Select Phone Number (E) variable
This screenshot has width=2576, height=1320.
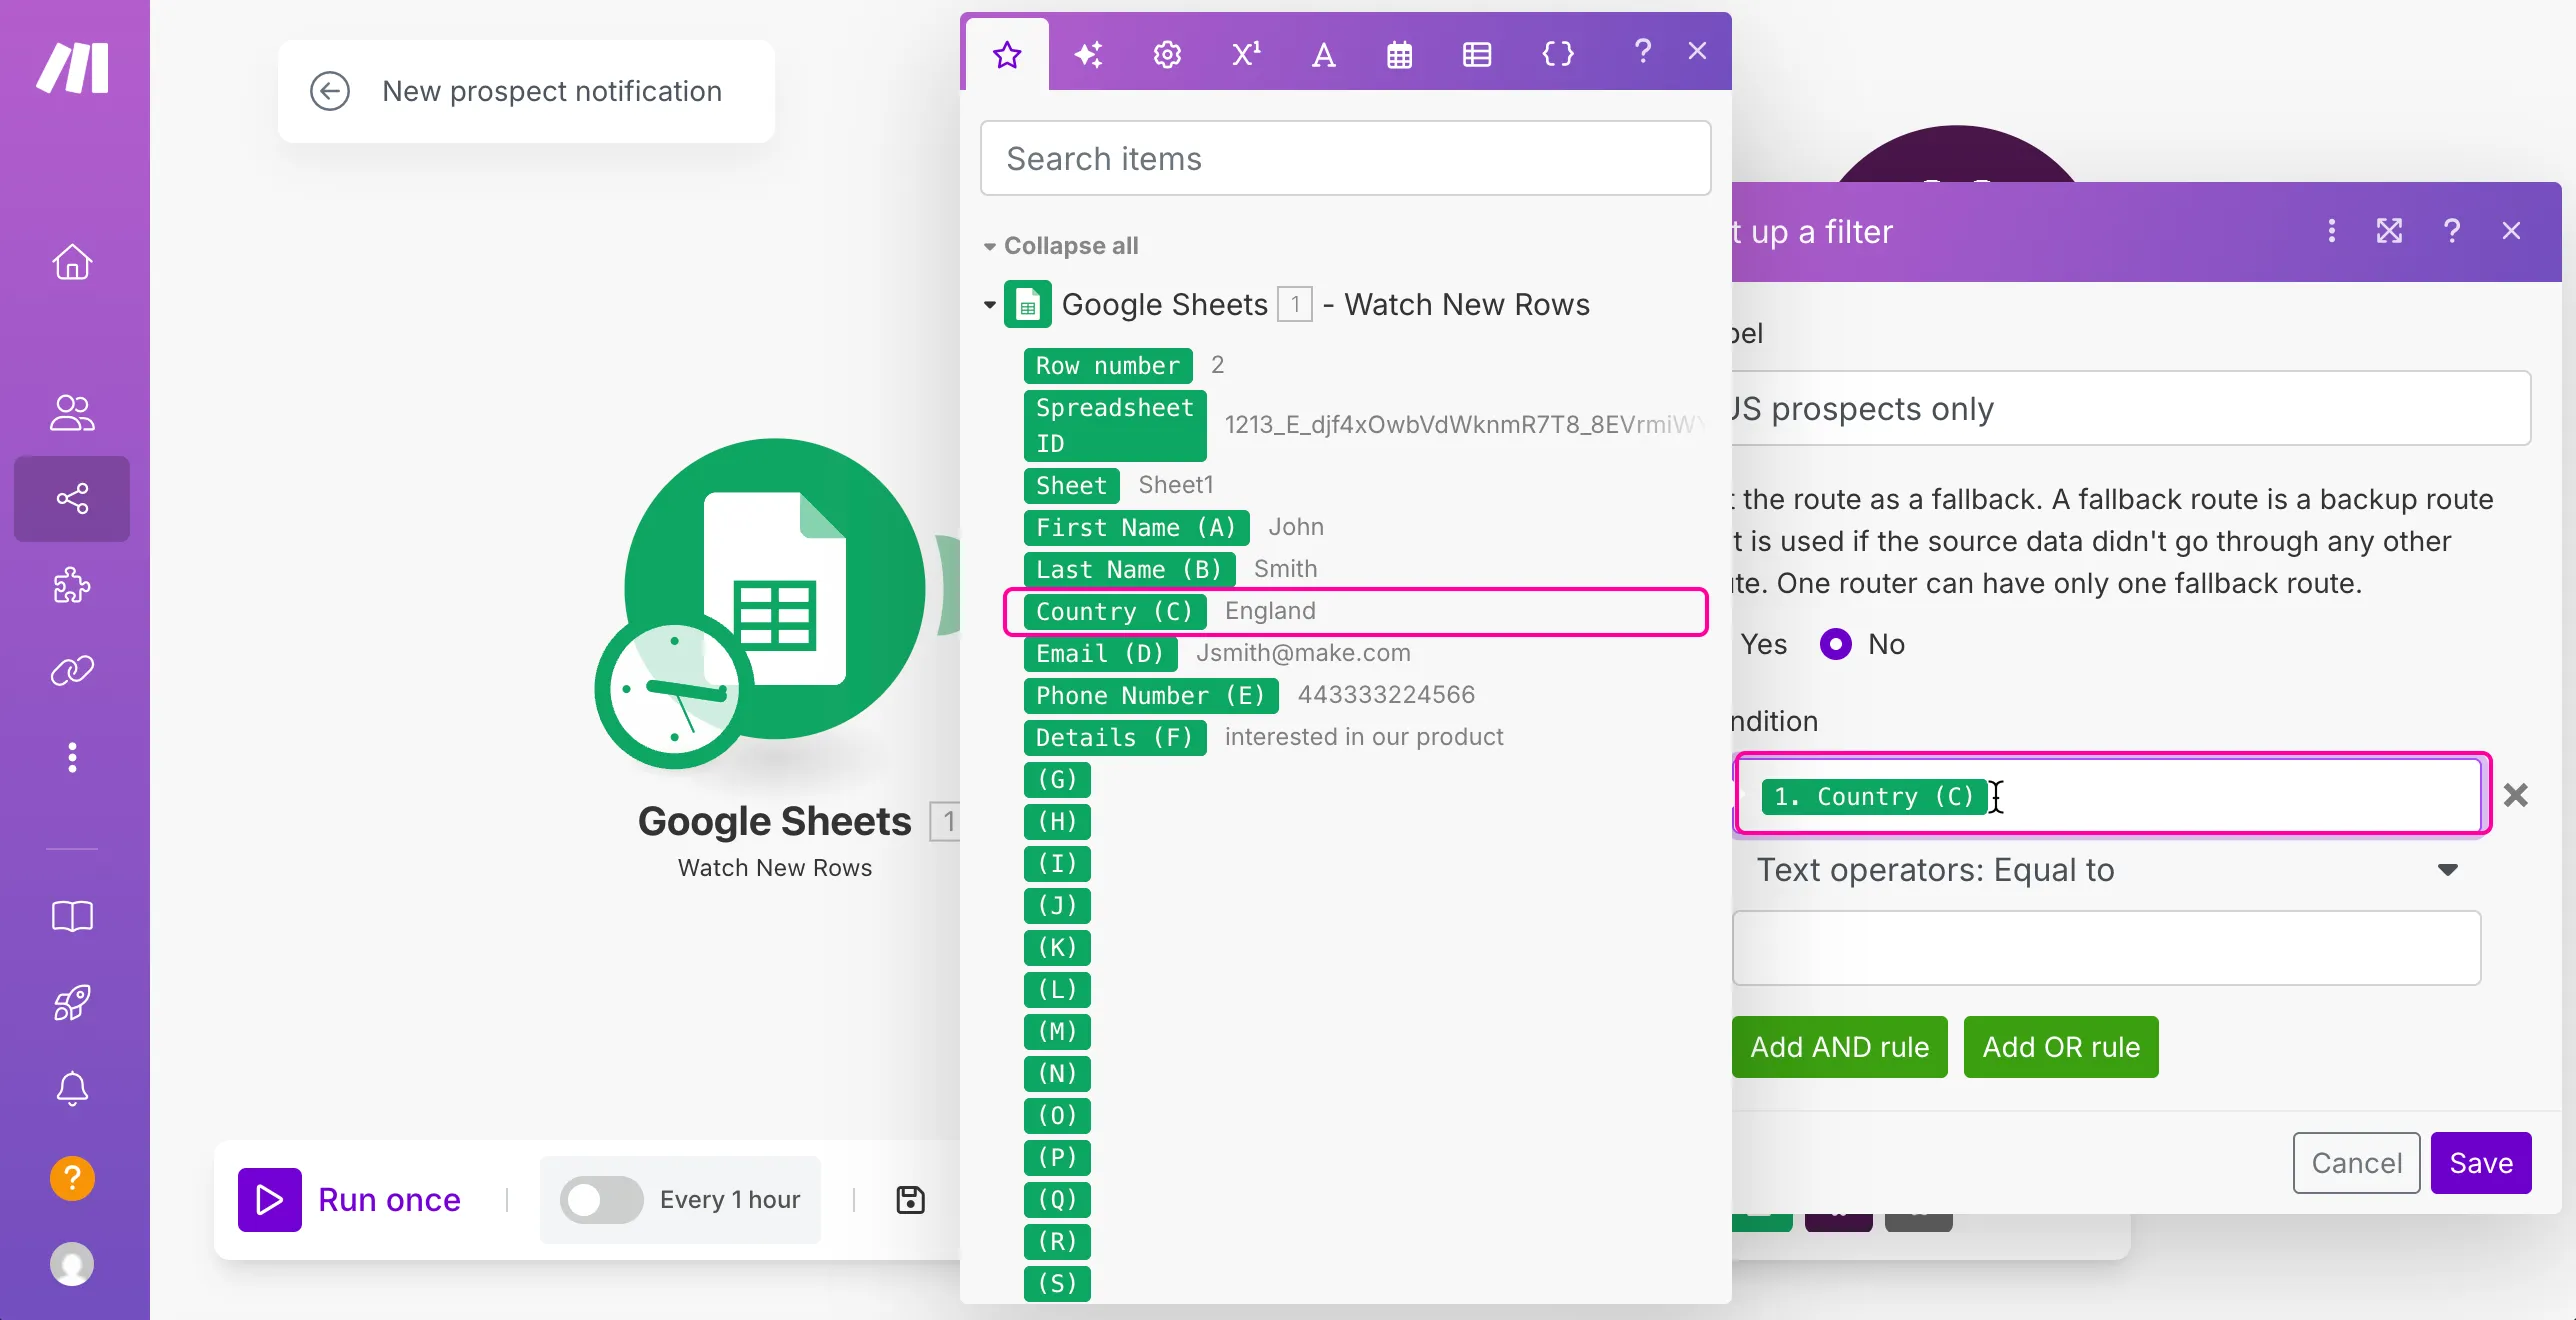pos(1151,695)
